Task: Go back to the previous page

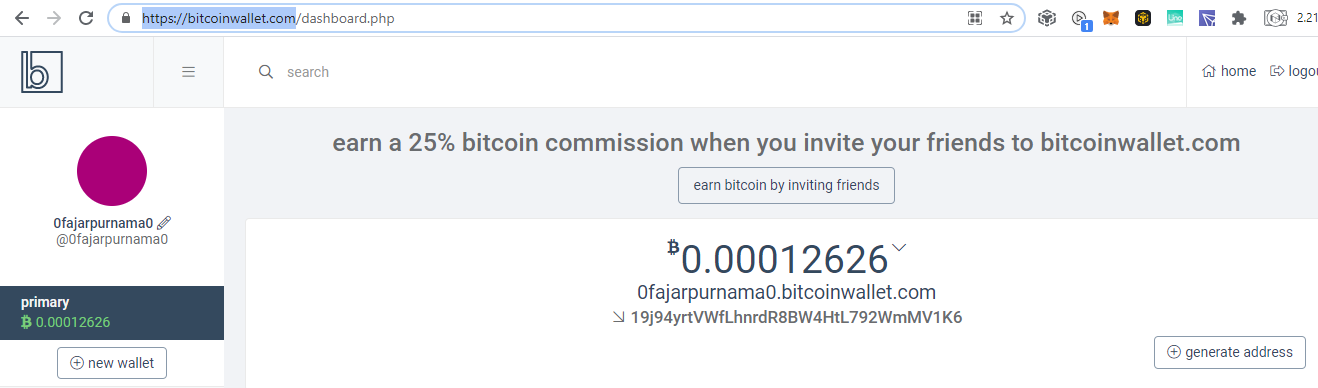Action: point(22,18)
